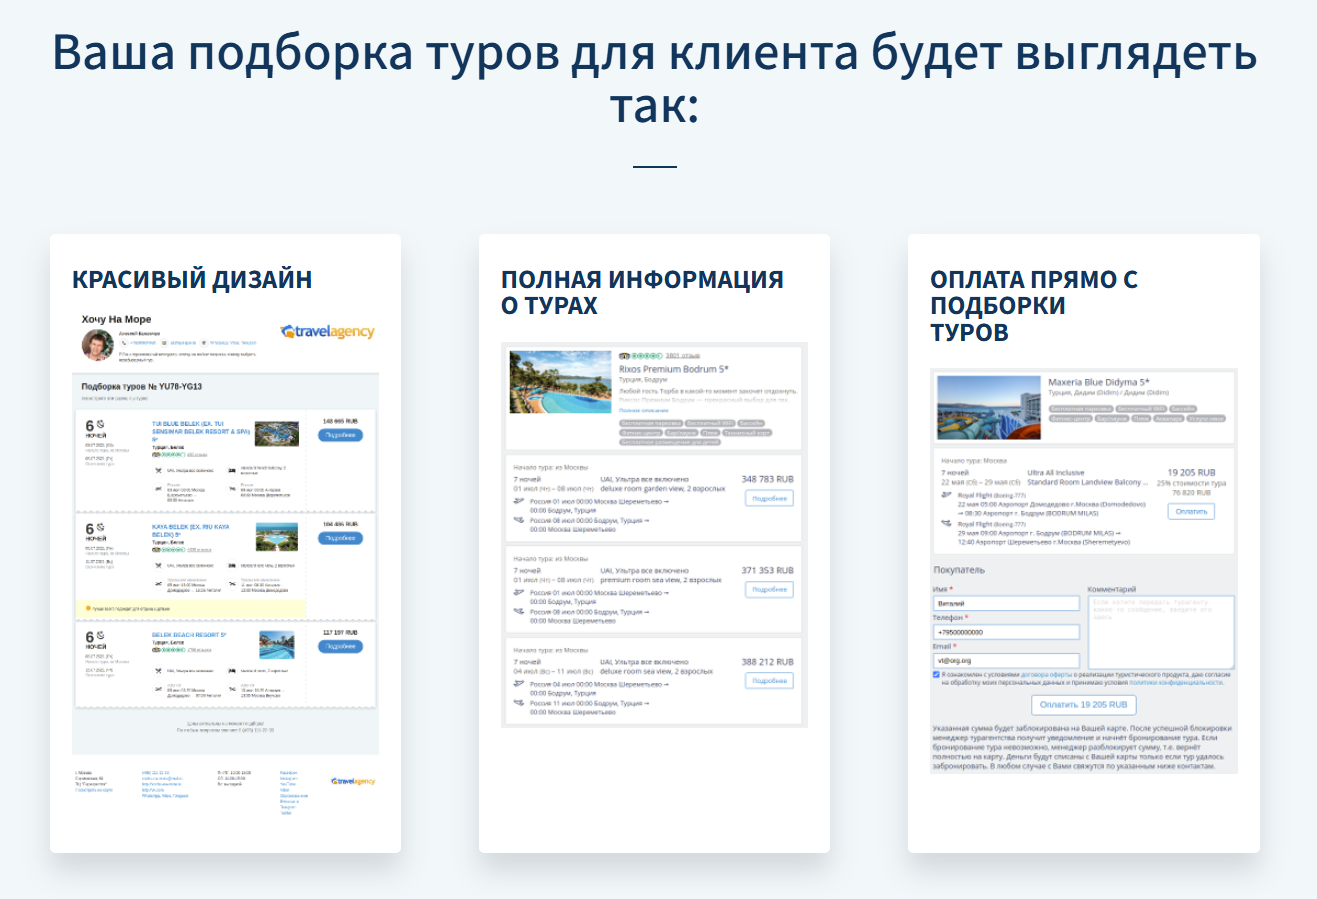The height and width of the screenshot is (899, 1317).
Task: Click the moon icon in the TUI BLUE BELEK tour
Action: pos(100,424)
